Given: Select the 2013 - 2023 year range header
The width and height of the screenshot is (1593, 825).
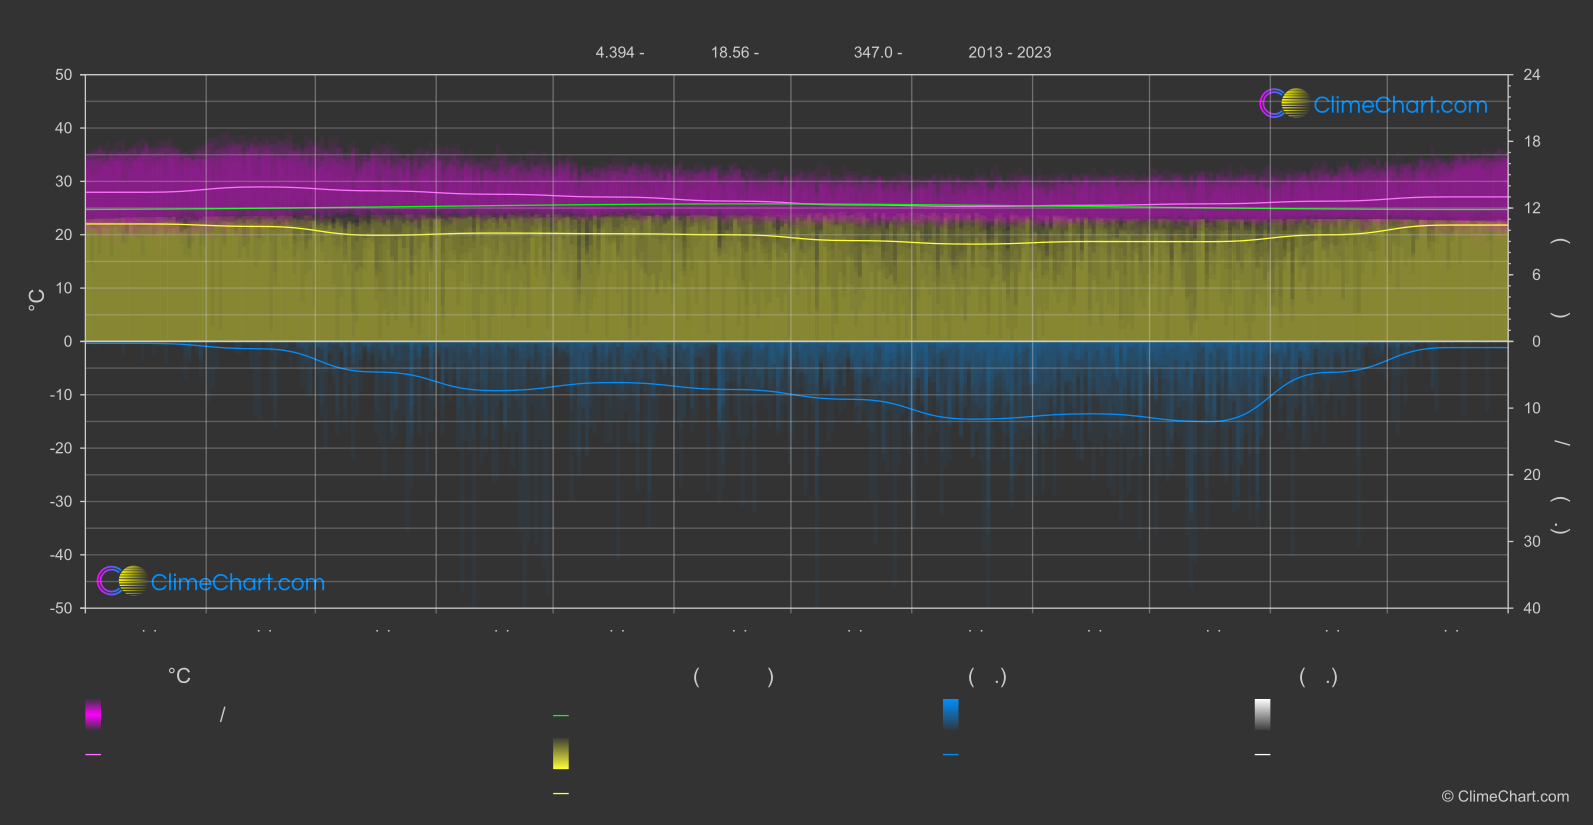Looking at the screenshot, I should 1009,52.
